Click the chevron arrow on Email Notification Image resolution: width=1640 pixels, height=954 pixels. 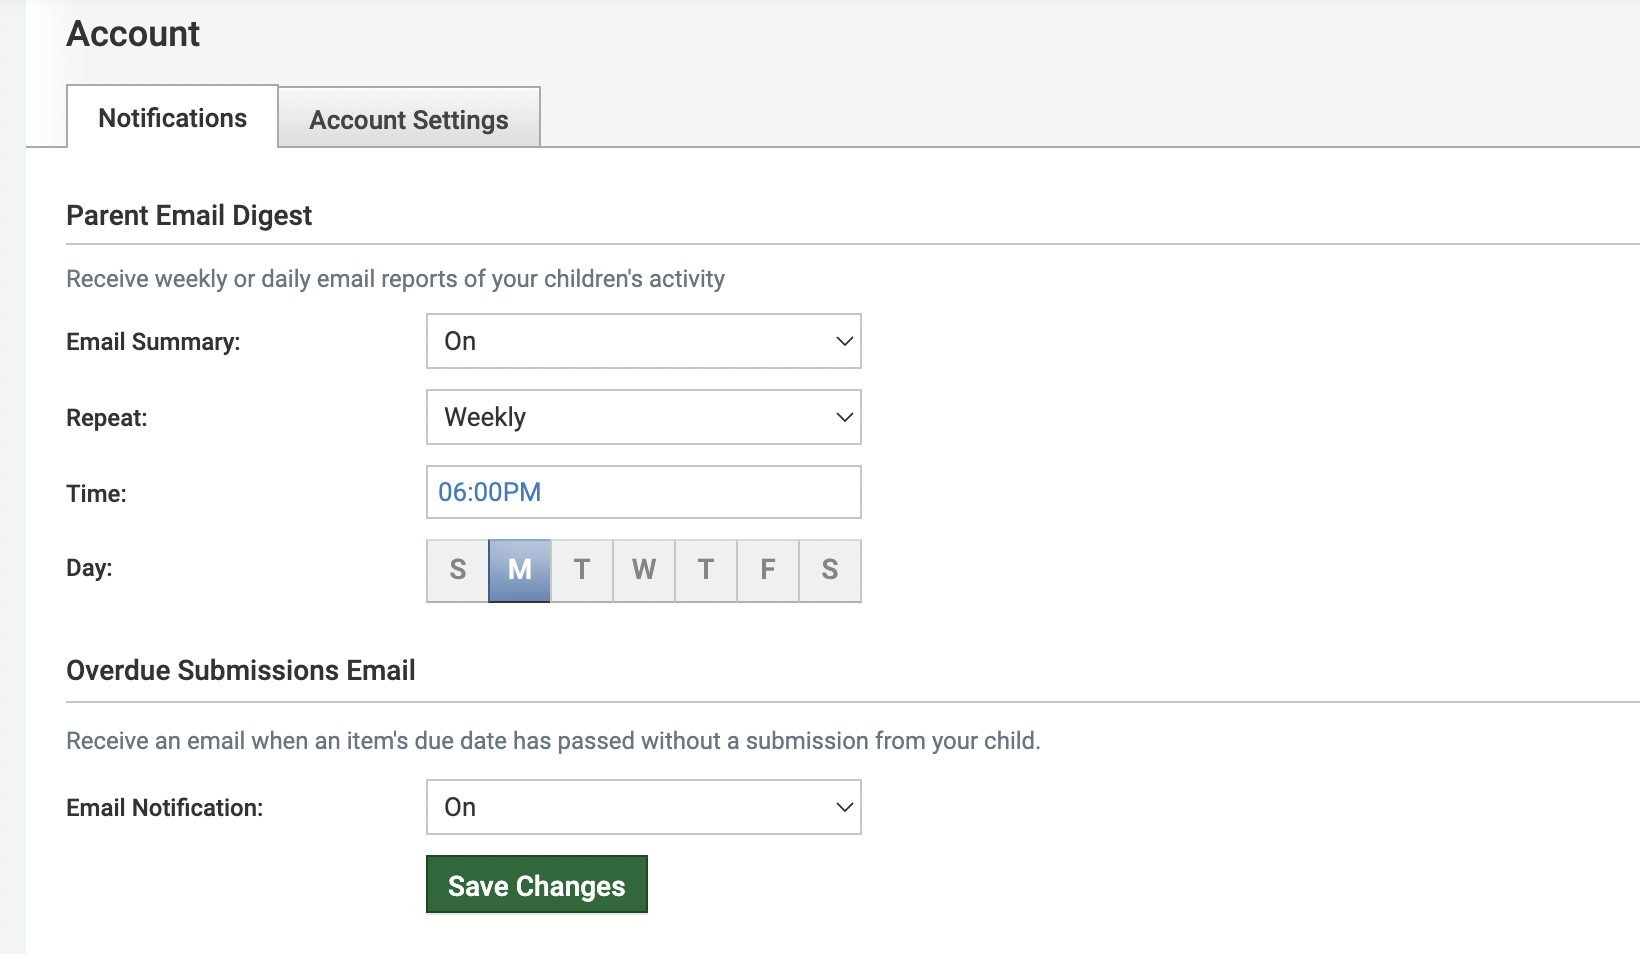pos(844,807)
